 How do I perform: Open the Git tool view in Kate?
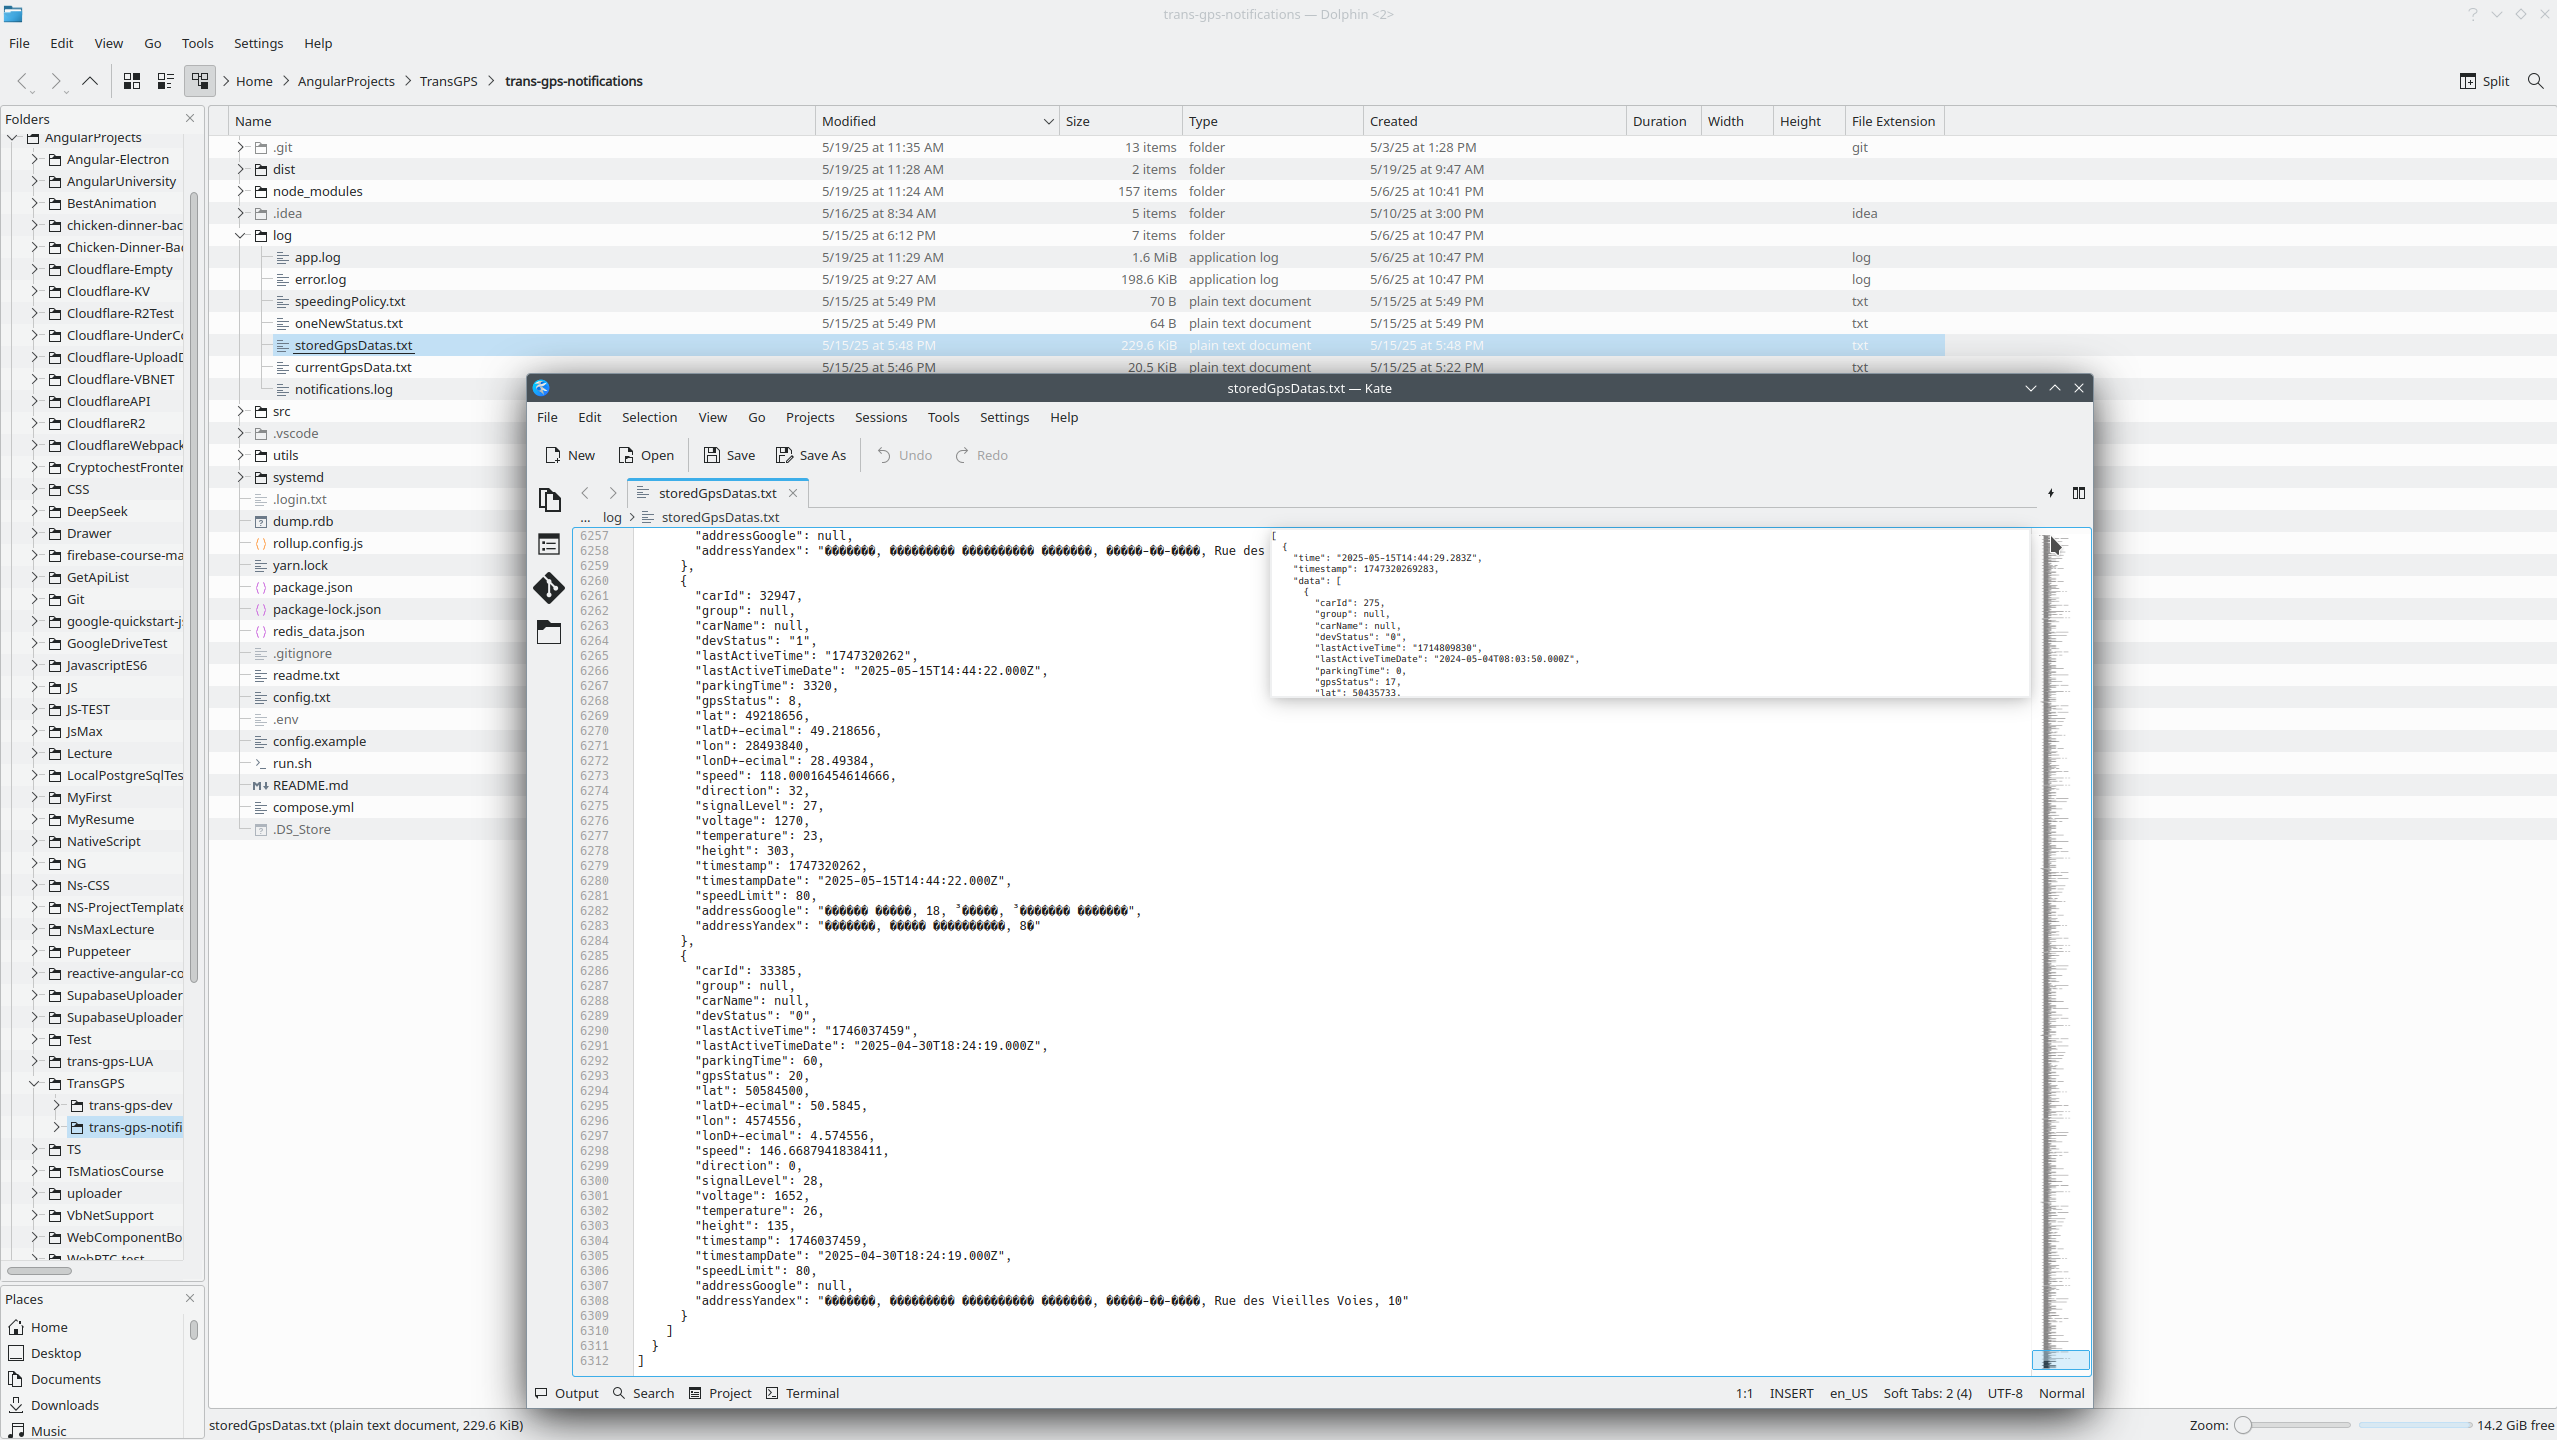click(549, 589)
